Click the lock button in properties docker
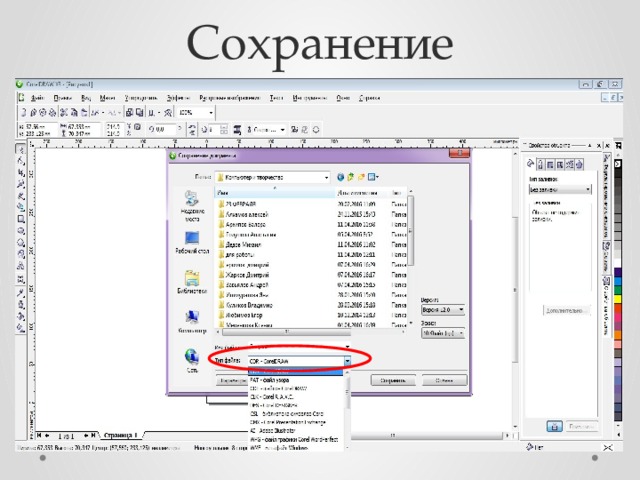This screenshot has width=640, height=480. click(554, 427)
